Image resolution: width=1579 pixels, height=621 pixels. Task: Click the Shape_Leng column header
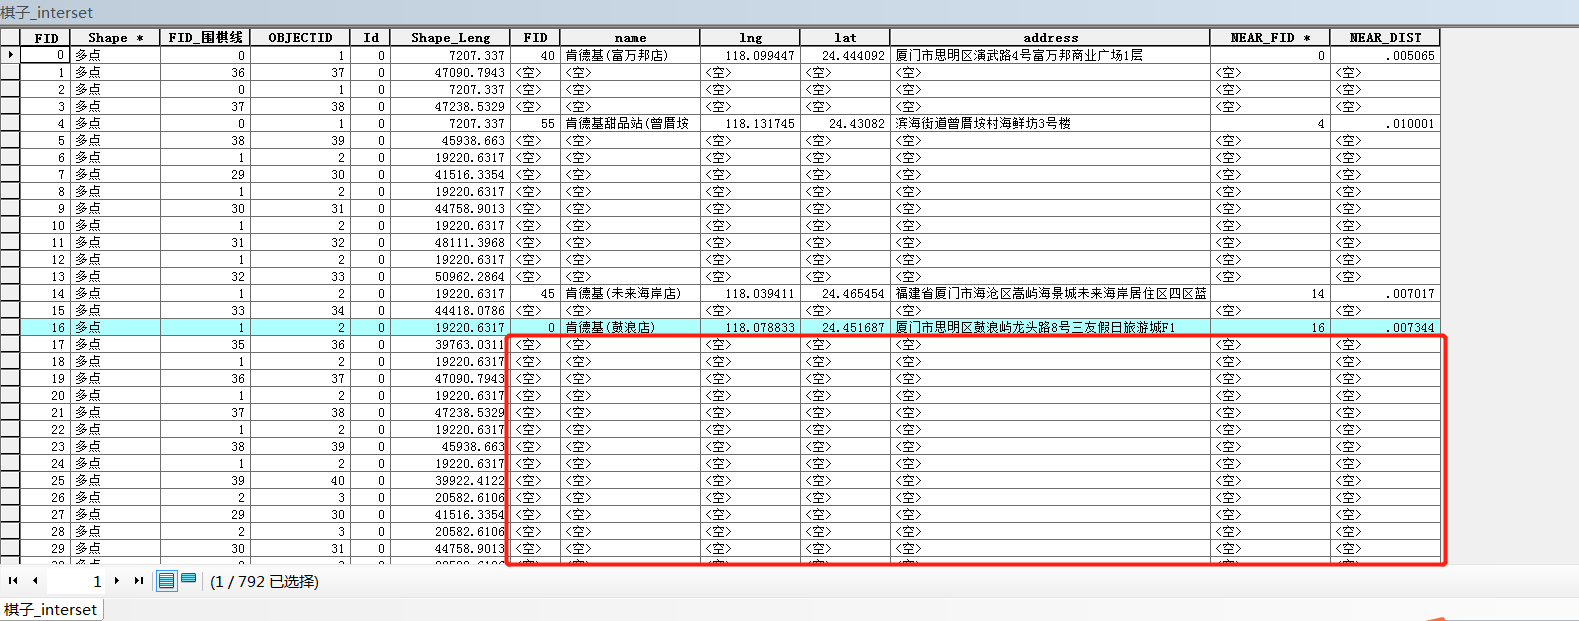coord(450,38)
